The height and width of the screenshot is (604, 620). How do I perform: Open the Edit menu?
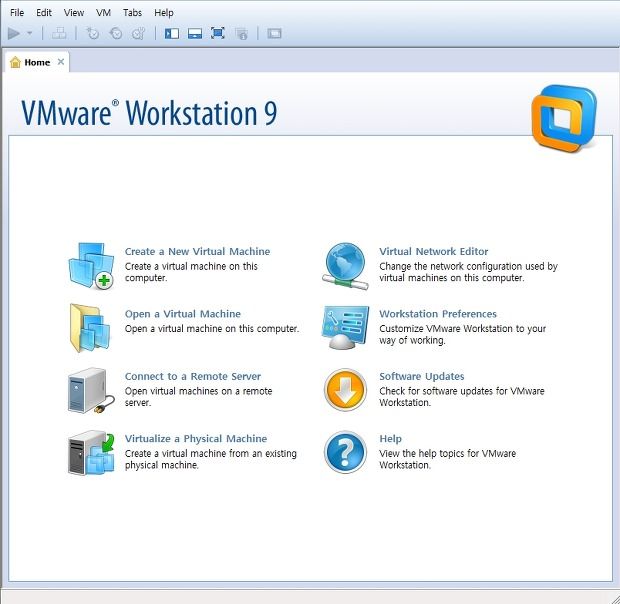tap(44, 13)
